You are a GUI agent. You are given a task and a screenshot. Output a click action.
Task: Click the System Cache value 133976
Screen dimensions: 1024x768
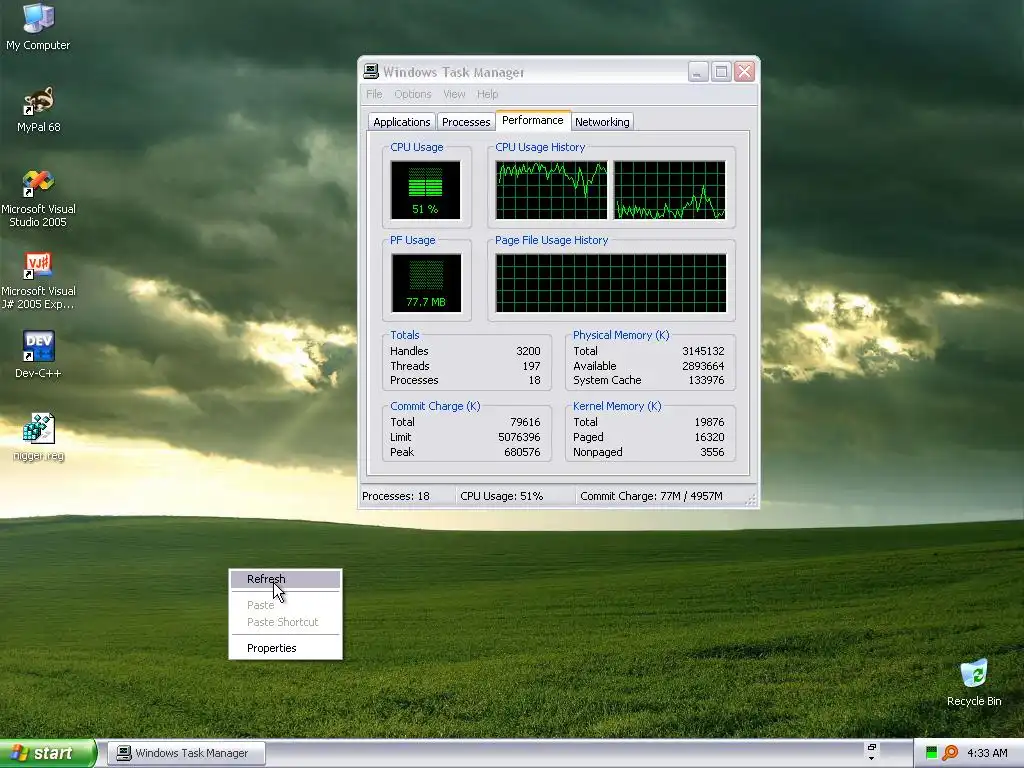tap(707, 380)
